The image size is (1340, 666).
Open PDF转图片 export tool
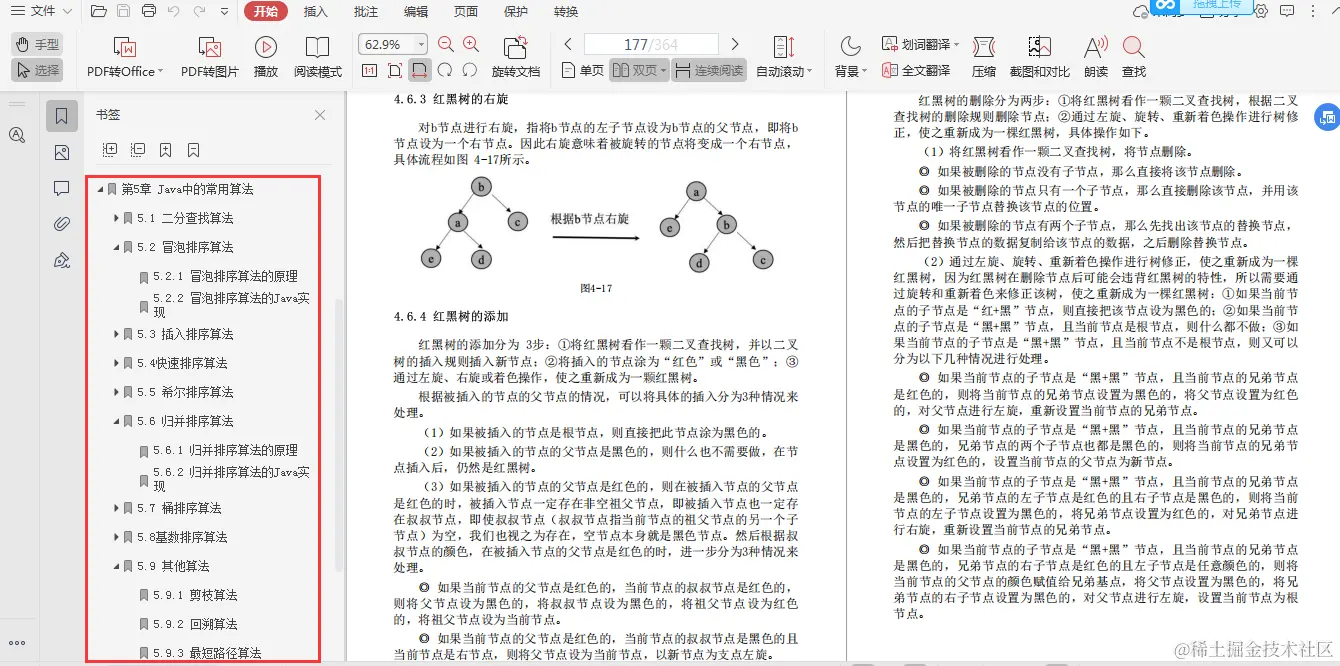click(x=208, y=54)
